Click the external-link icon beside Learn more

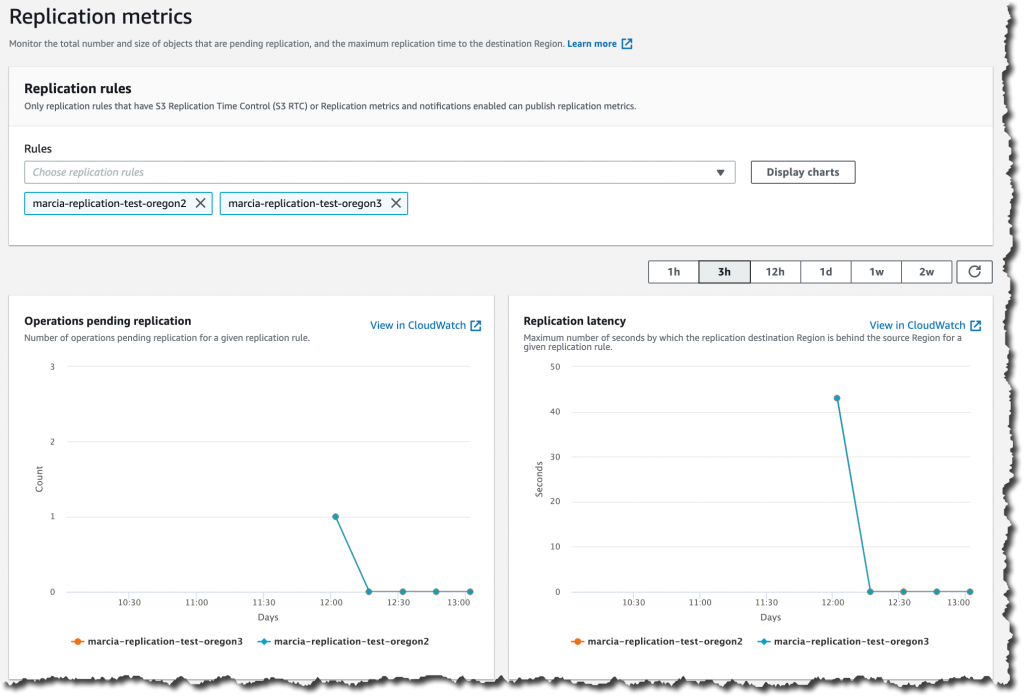(627, 43)
